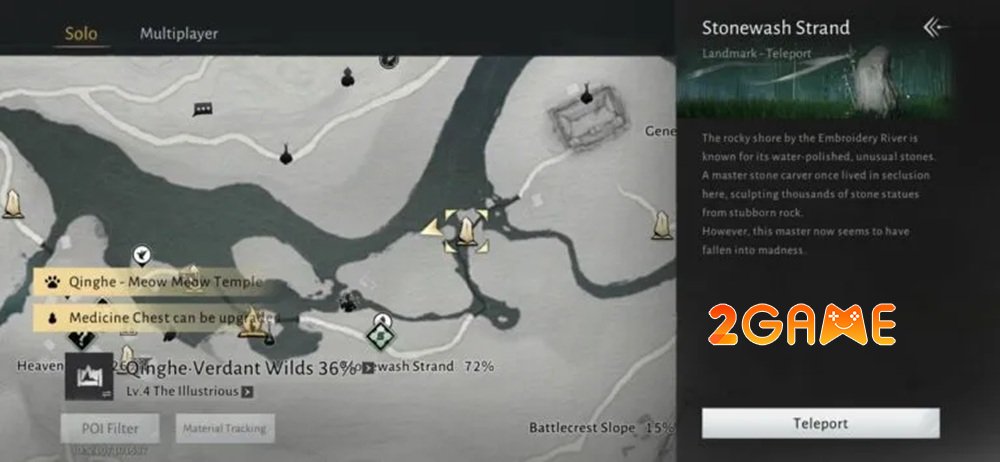Click the gourd marker on northern road
The image size is (1000, 462).
[x=286, y=154]
